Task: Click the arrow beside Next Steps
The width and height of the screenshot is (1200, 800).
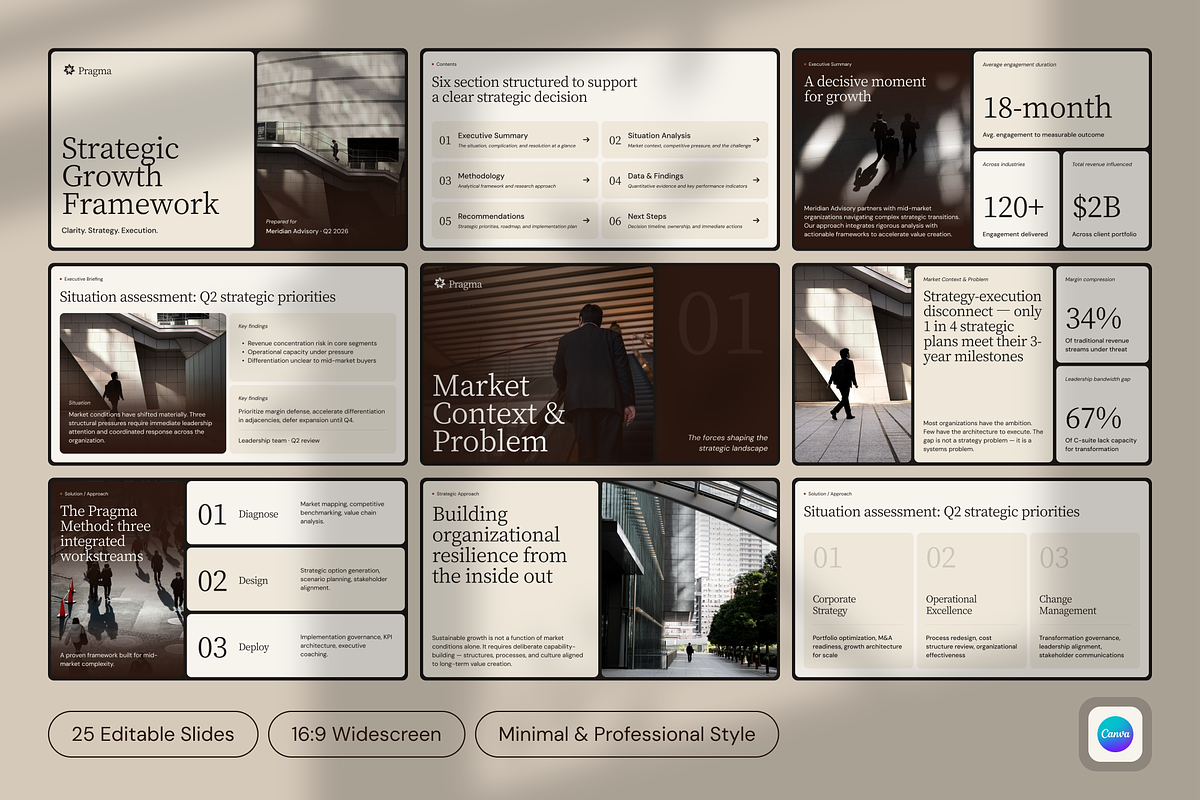Action: pos(756,221)
